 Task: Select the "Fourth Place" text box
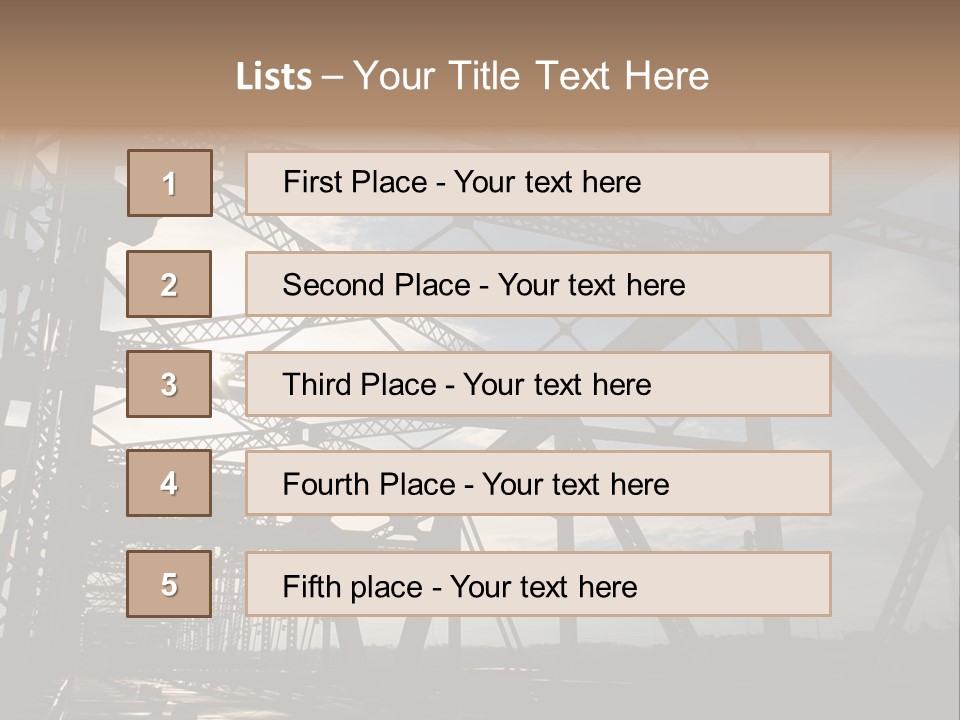coord(538,484)
